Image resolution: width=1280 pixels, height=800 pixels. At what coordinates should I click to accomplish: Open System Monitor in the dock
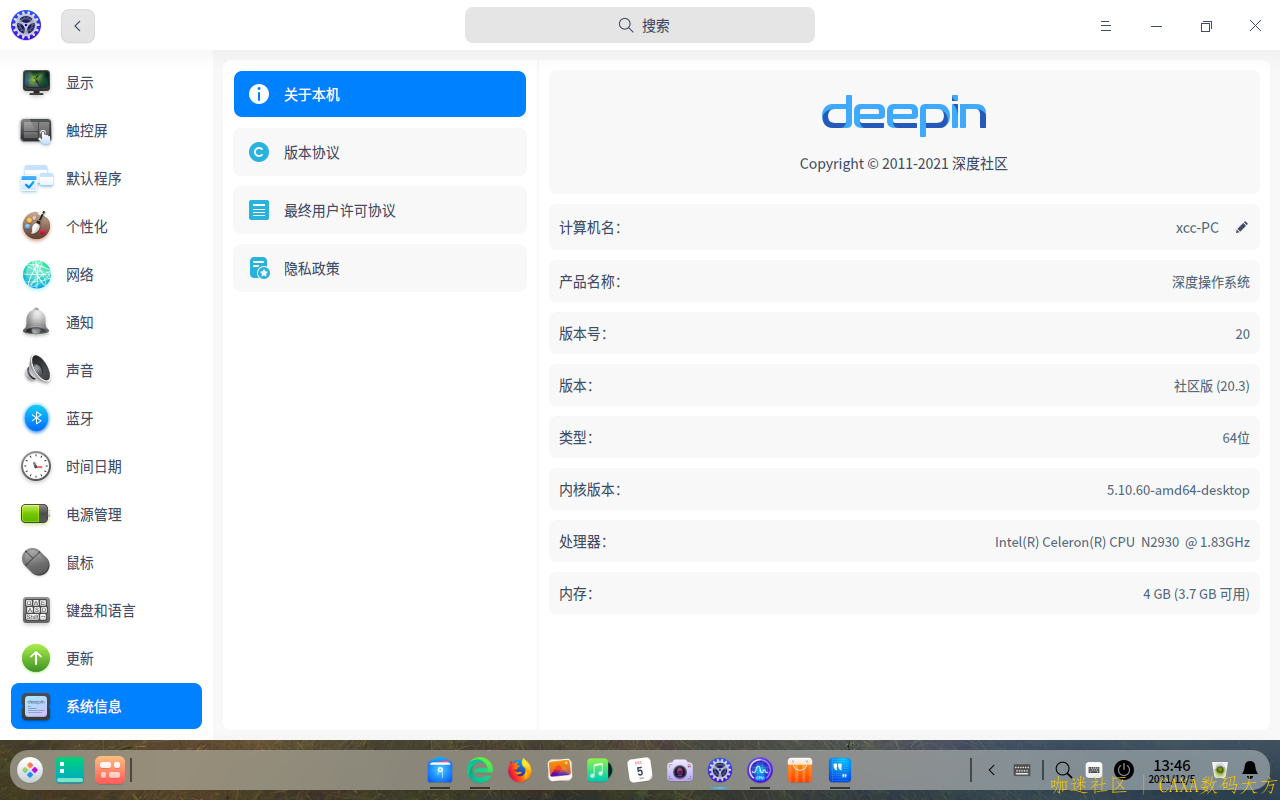(760, 770)
